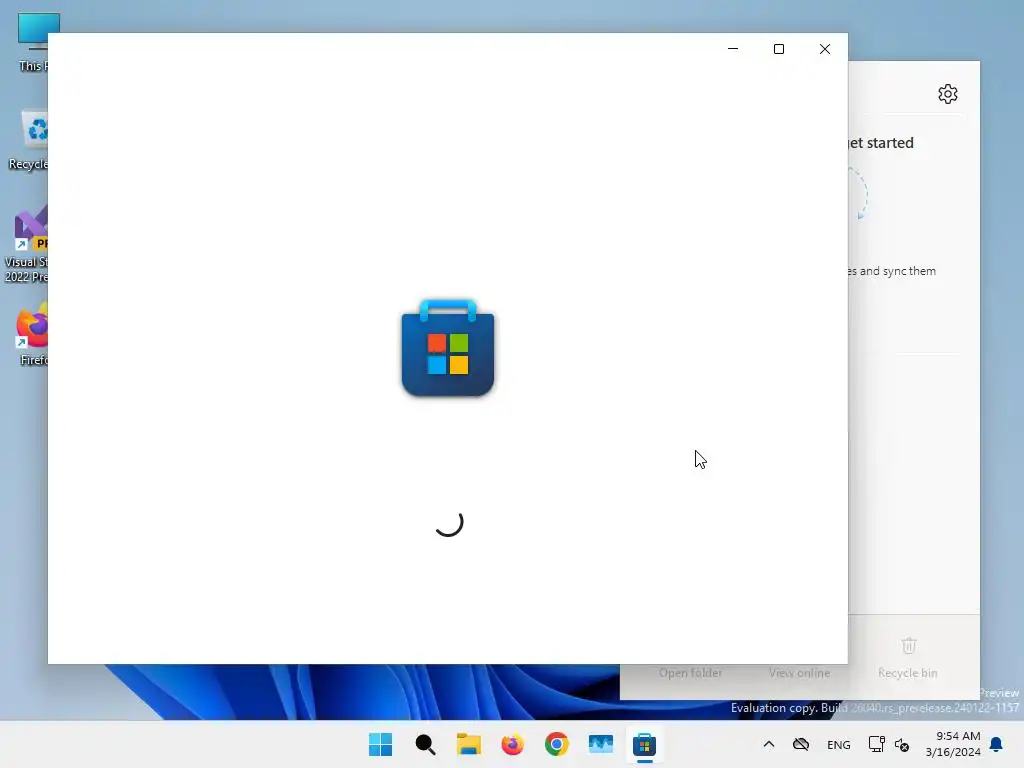Image resolution: width=1024 pixels, height=768 pixels.
Task: Open taskbar Search
Action: (425, 744)
